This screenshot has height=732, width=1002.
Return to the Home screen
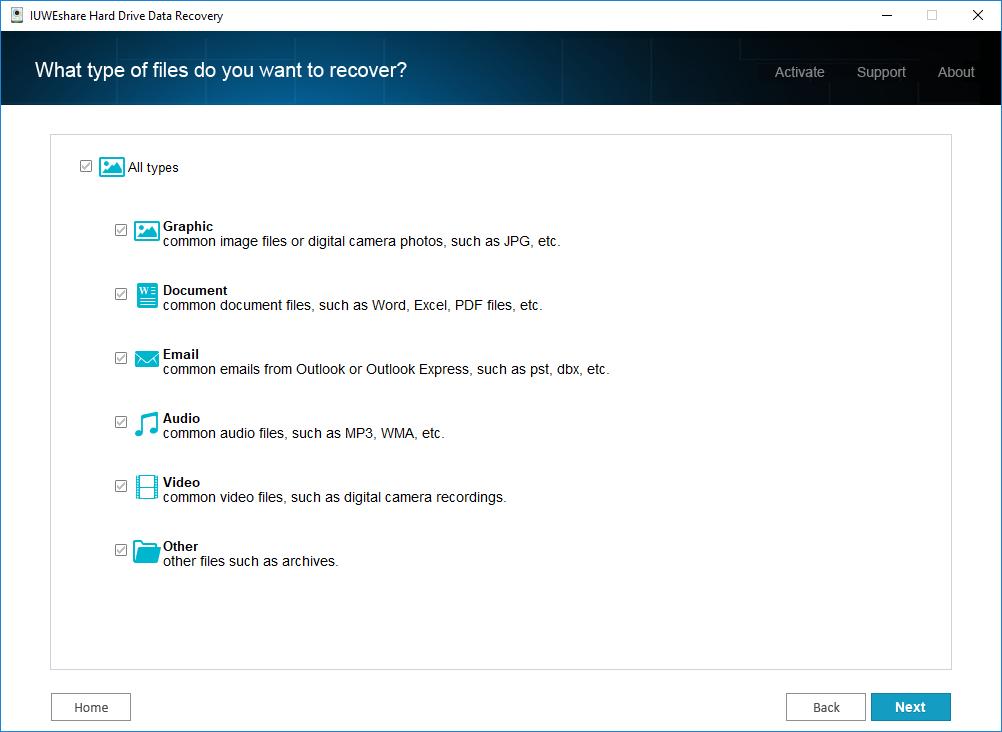tap(90, 707)
